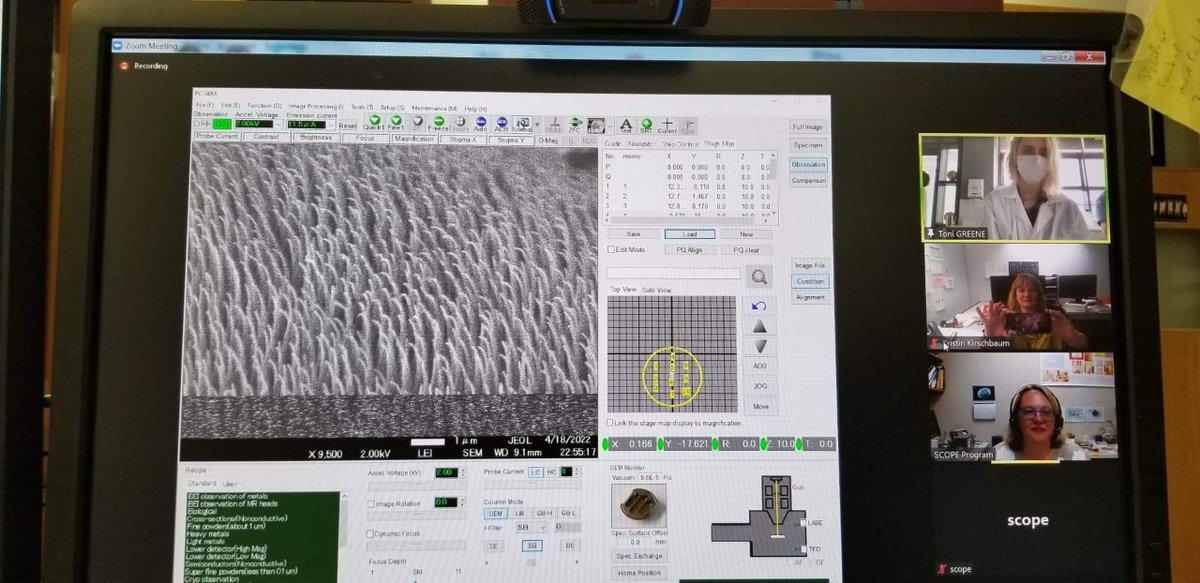
Task: Click the stage map up triangle
Action: (760, 326)
